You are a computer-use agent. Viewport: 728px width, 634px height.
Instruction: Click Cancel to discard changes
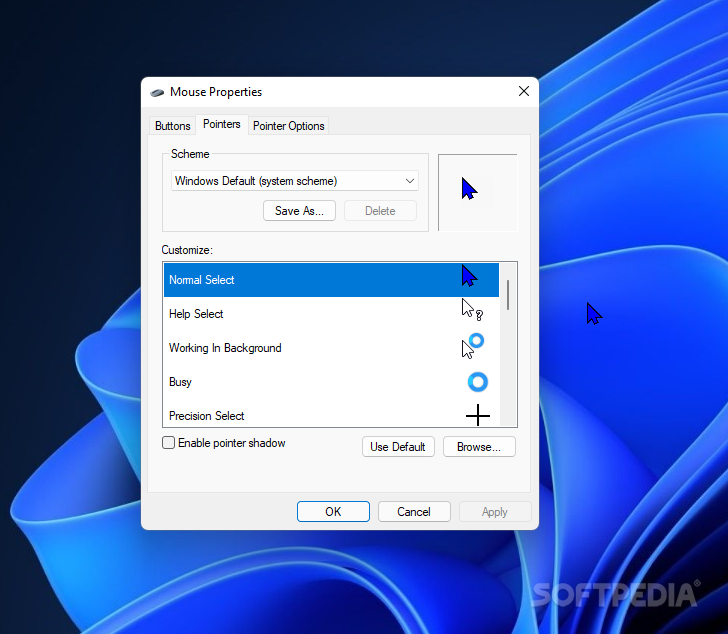click(x=414, y=511)
